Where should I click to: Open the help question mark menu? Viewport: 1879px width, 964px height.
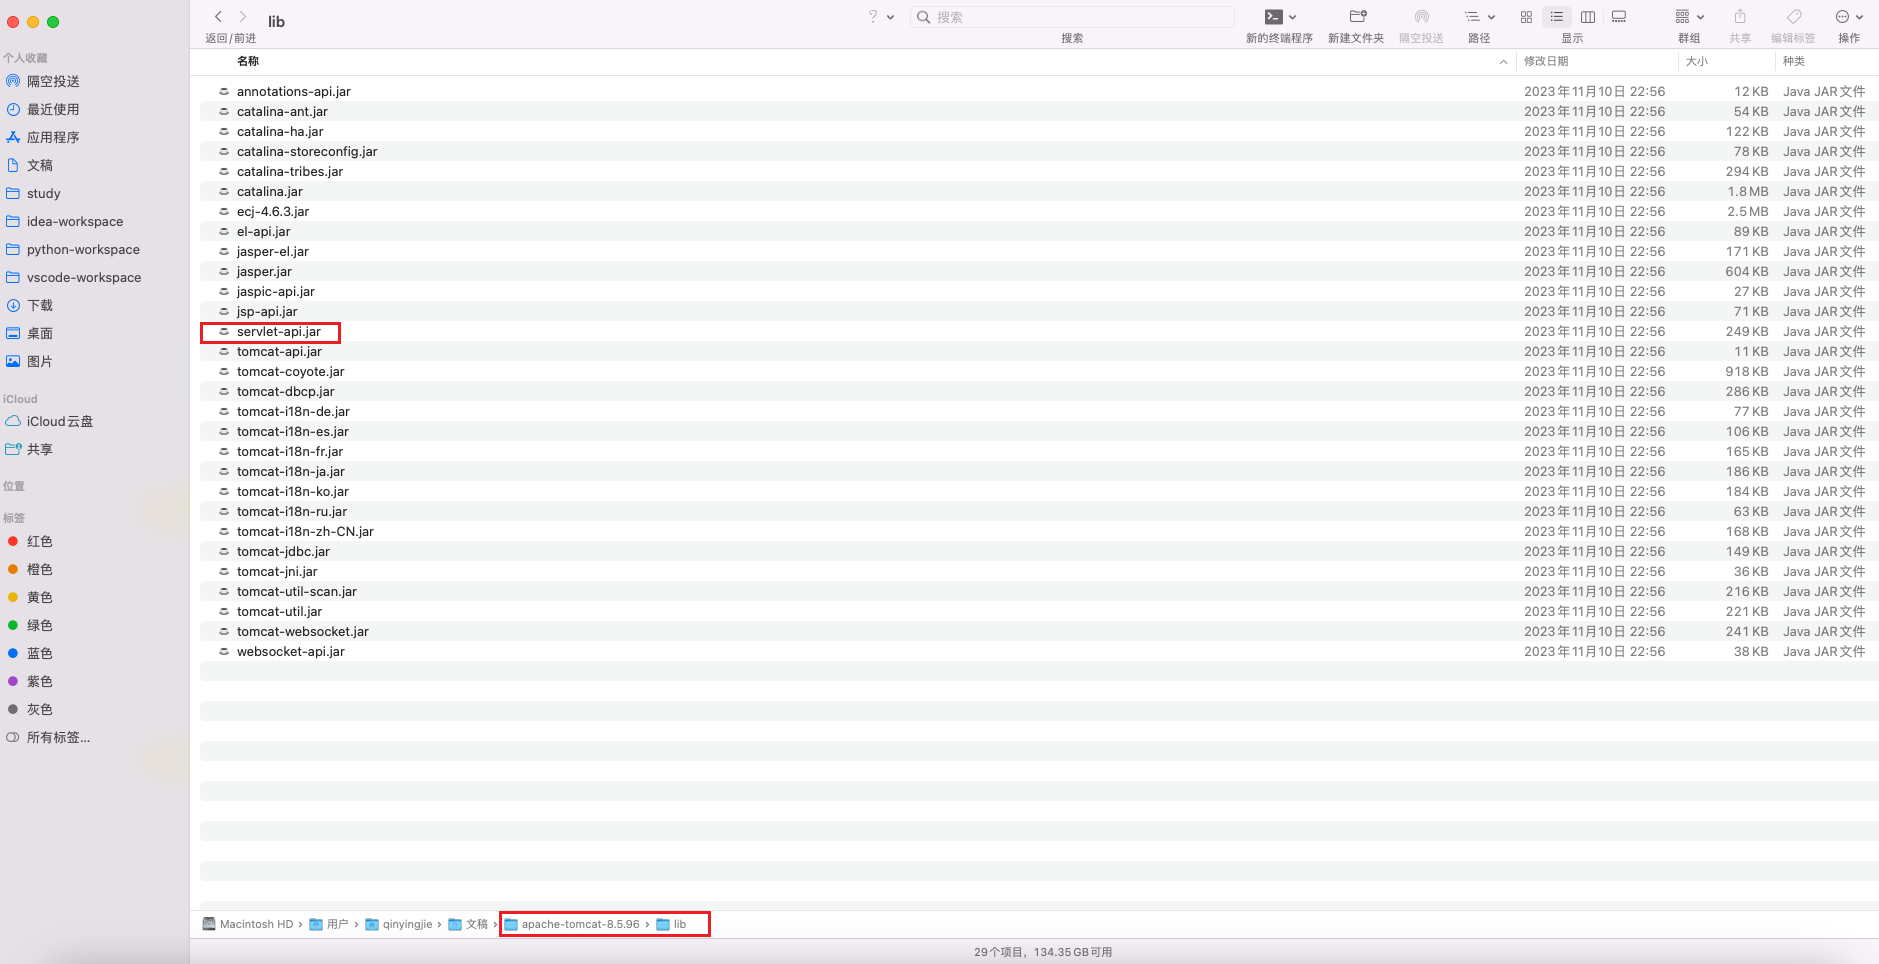880,17
